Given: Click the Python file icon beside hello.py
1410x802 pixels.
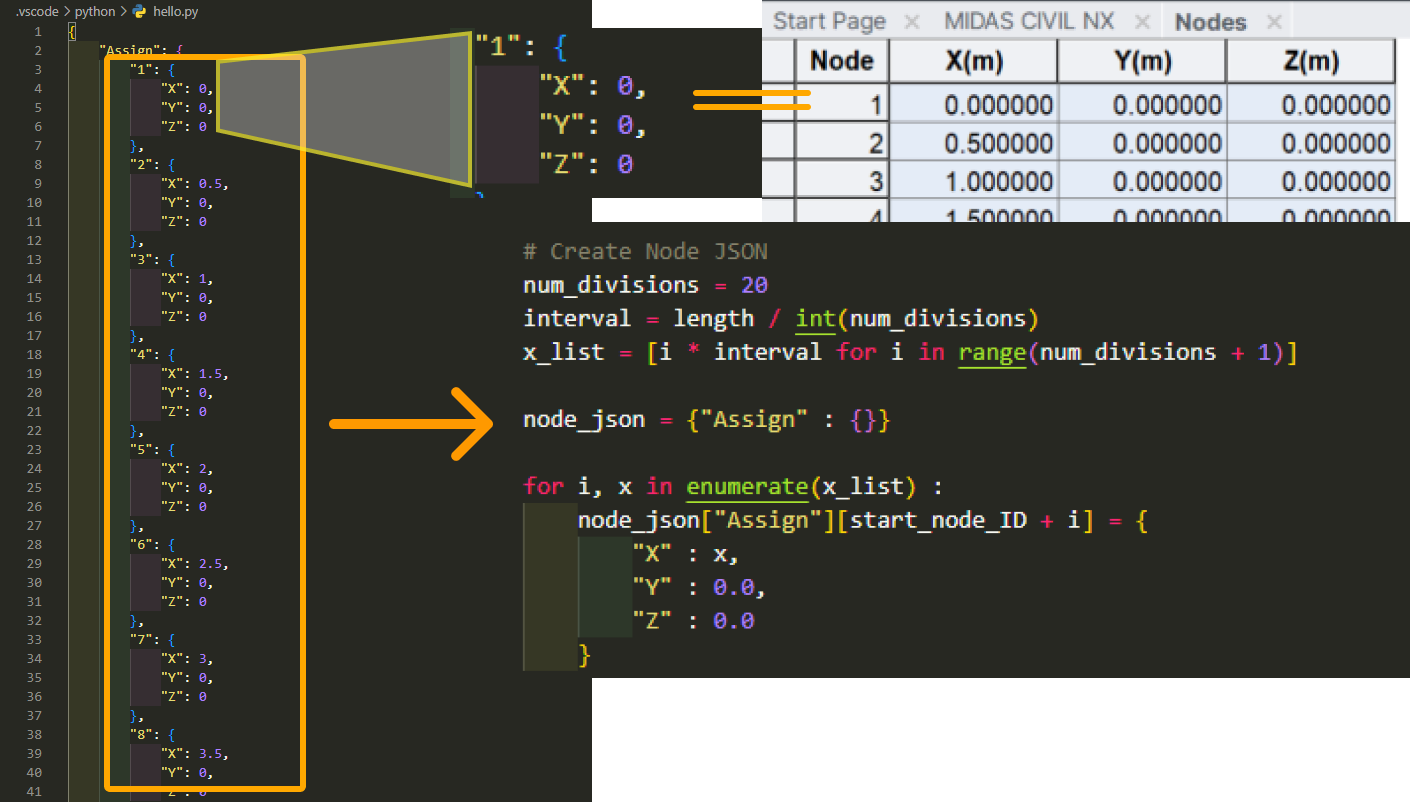Looking at the screenshot, I should [x=140, y=11].
